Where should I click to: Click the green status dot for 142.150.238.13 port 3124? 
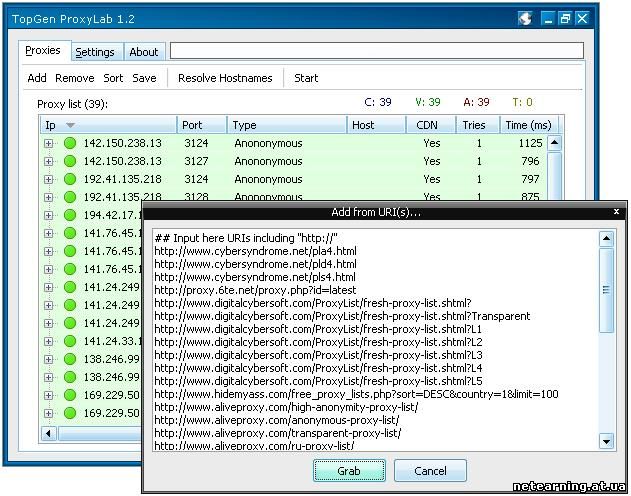point(70,143)
